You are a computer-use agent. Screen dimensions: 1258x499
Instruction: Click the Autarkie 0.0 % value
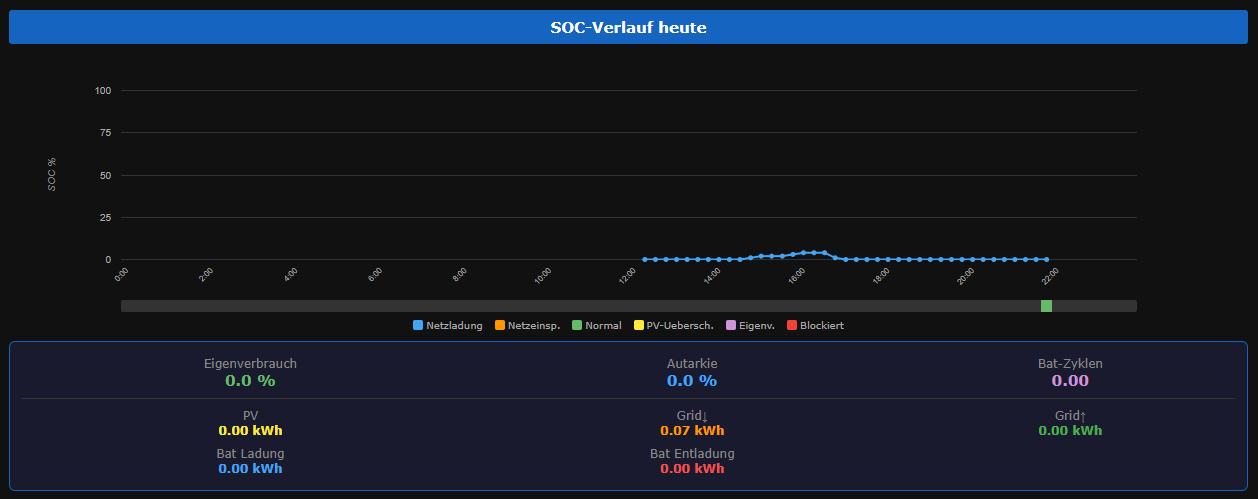[692, 381]
